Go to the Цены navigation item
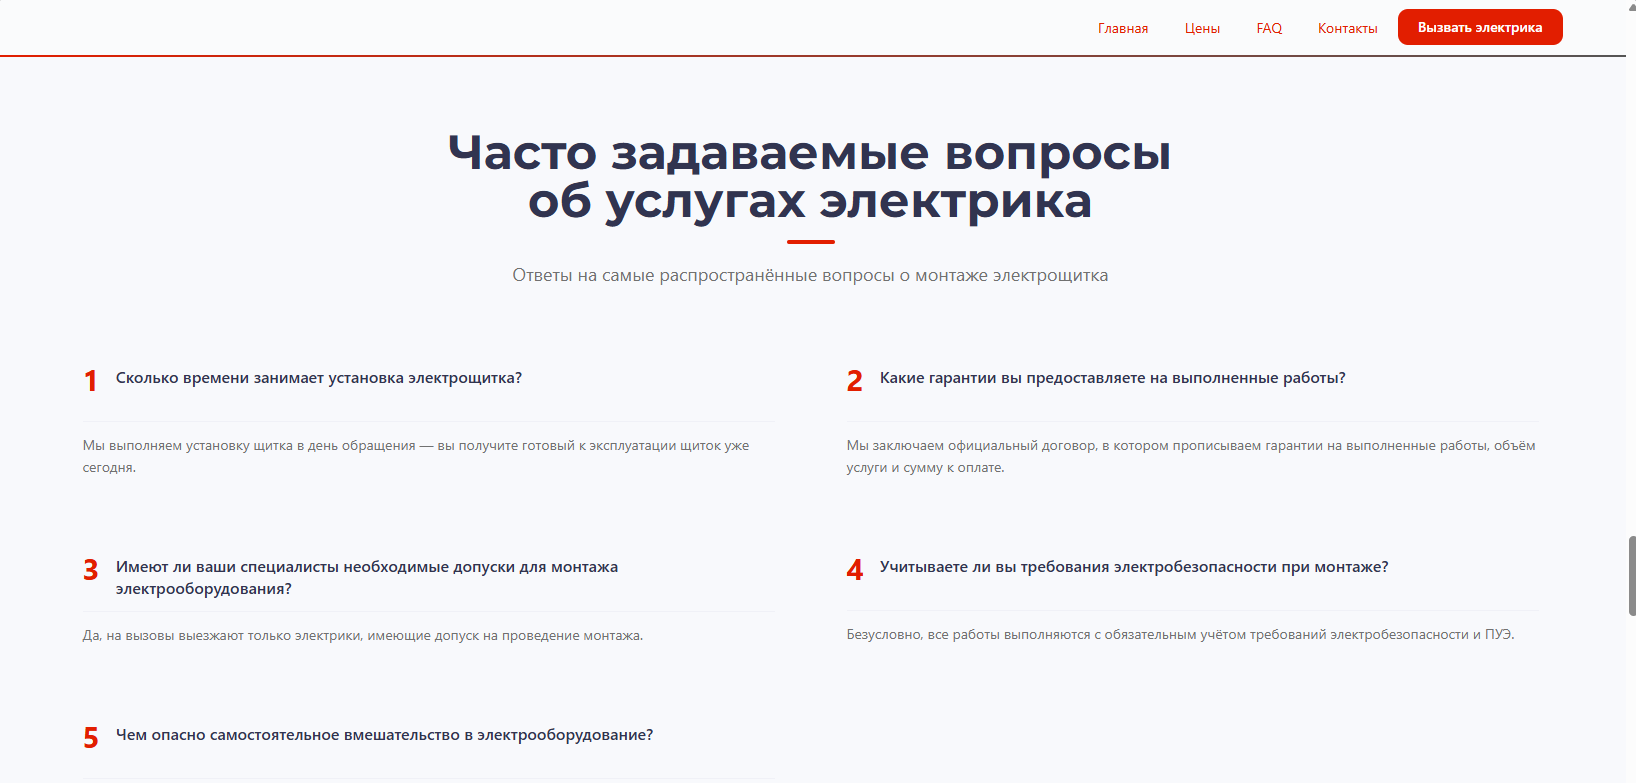This screenshot has width=1636, height=783. click(1202, 28)
